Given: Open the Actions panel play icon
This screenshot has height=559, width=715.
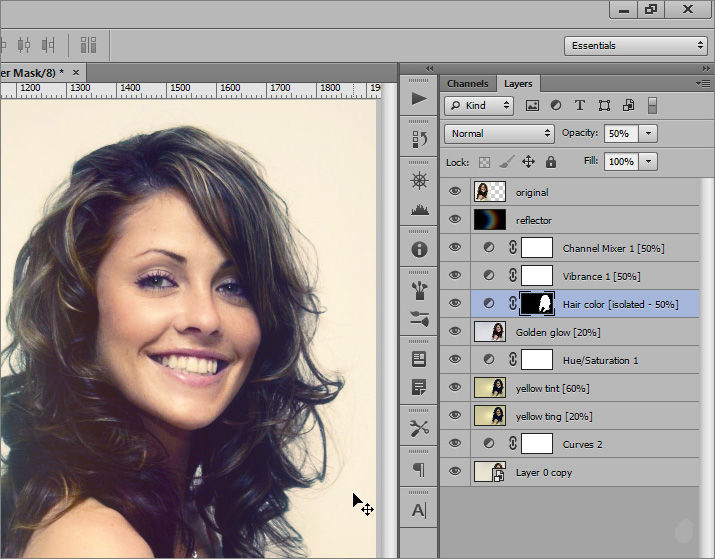Looking at the screenshot, I should click(x=419, y=99).
